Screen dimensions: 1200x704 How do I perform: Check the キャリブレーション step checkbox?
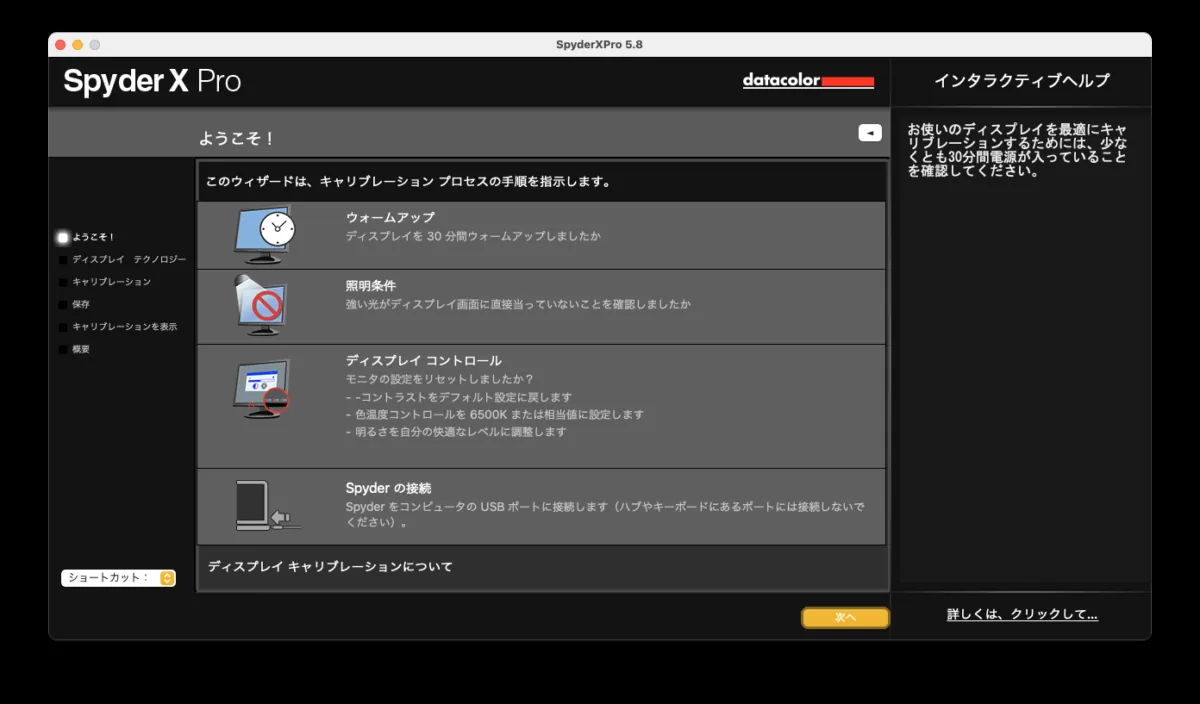[x=61, y=281]
